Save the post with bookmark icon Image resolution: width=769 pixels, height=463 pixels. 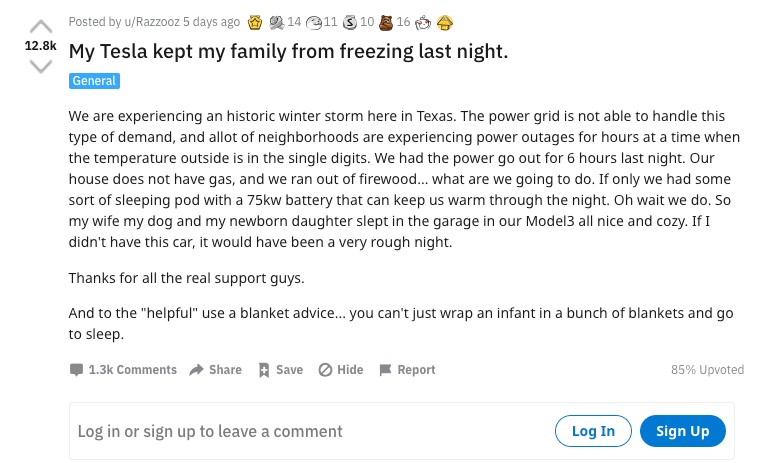[x=280, y=369]
